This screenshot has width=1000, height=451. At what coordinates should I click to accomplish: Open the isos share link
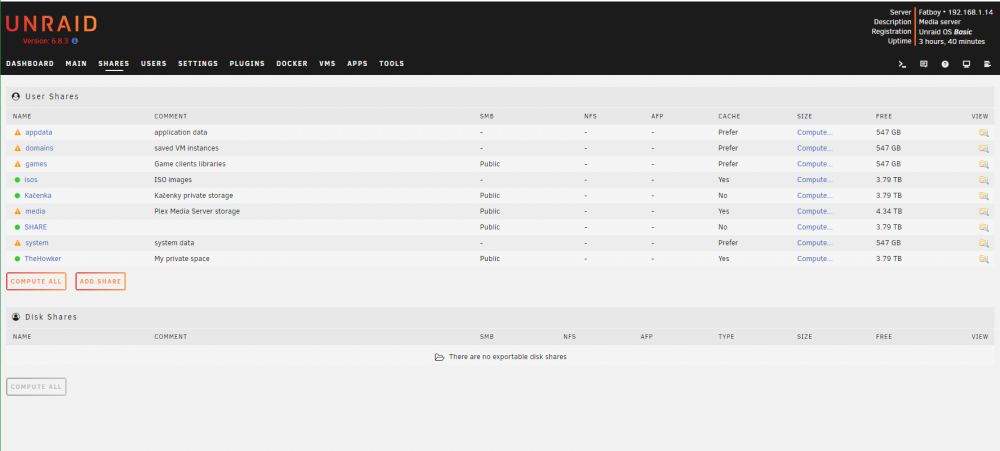pyautogui.click(x=31, y=180)
